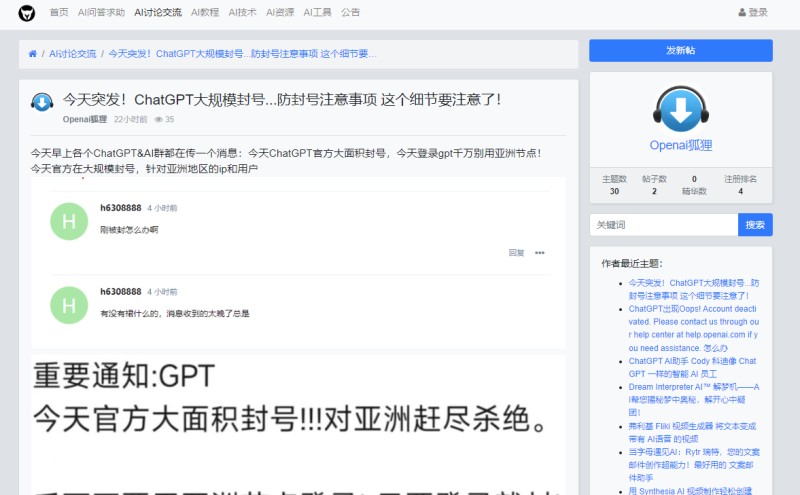
Task: Click the Openai狐狸 name in sidebar card
Action: [681, 145]
